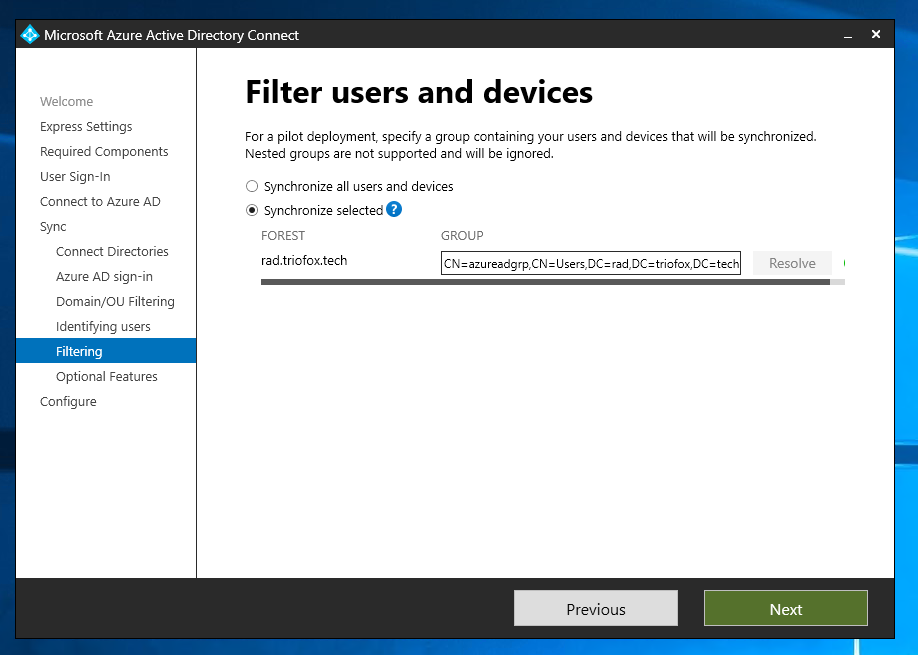Image resolution: width=918 pixels, height=655 pixels.
Task: Click the rad.triofox.tech forest name
Action: tap(304, 260)
